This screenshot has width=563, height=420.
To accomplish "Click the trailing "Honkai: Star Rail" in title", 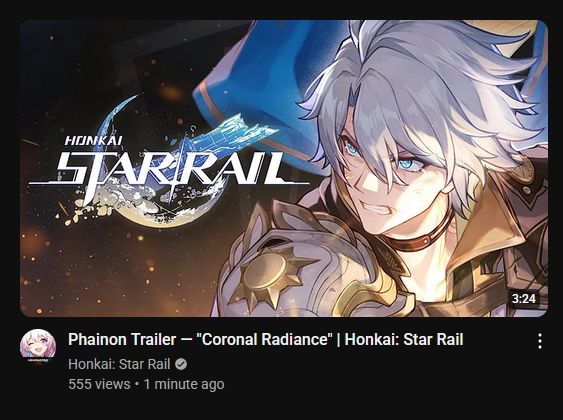I will click(x=404, y=340).
